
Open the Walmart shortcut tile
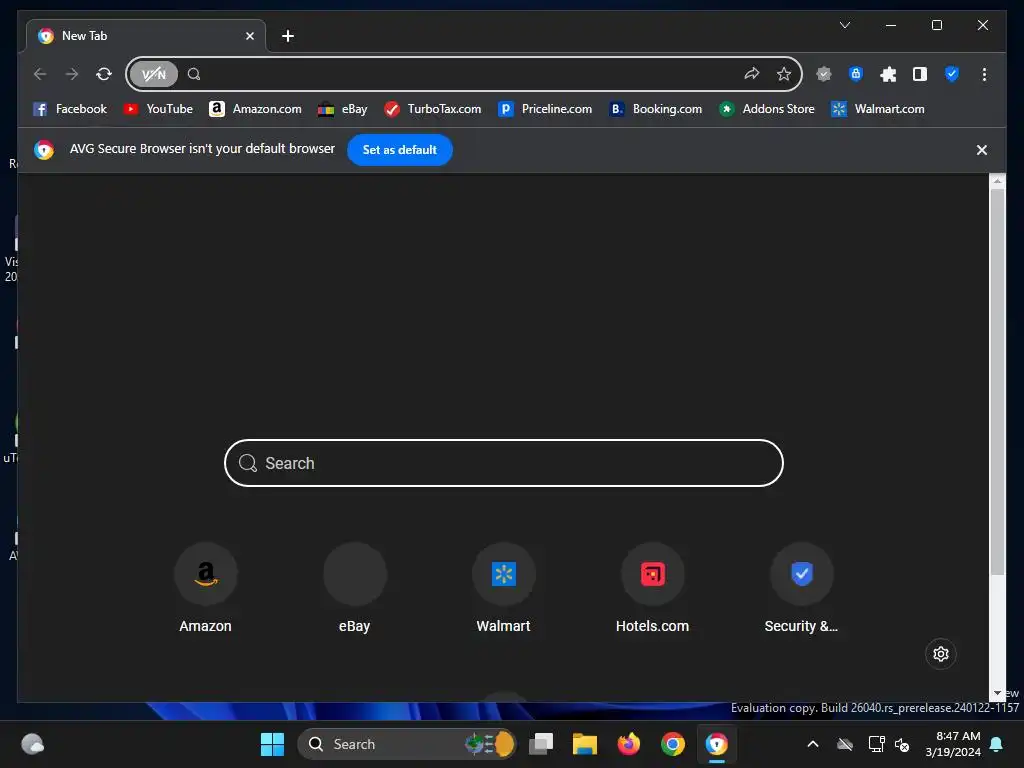[504, 588]
